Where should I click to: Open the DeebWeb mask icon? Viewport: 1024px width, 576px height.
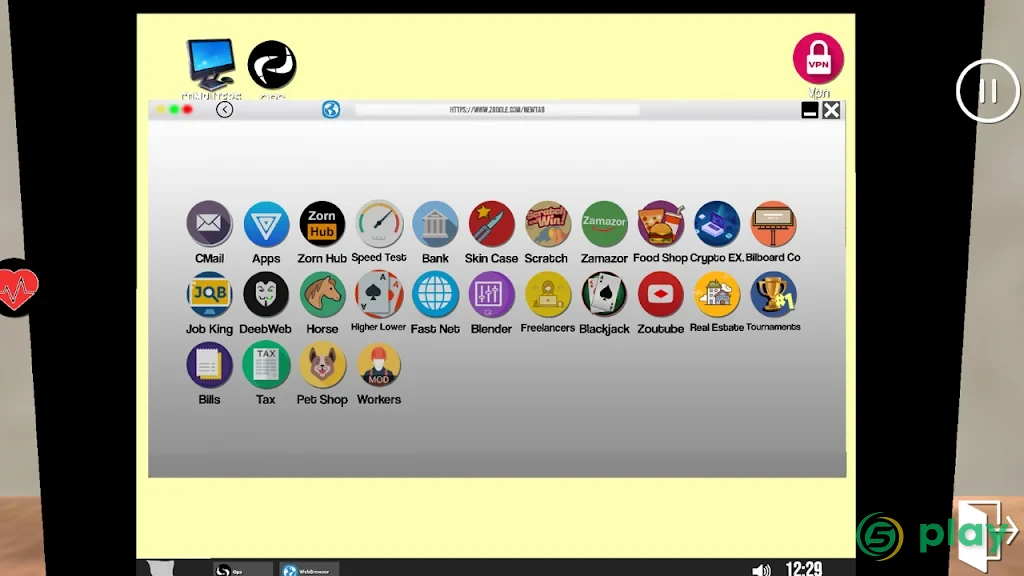[x=266, y=295]
